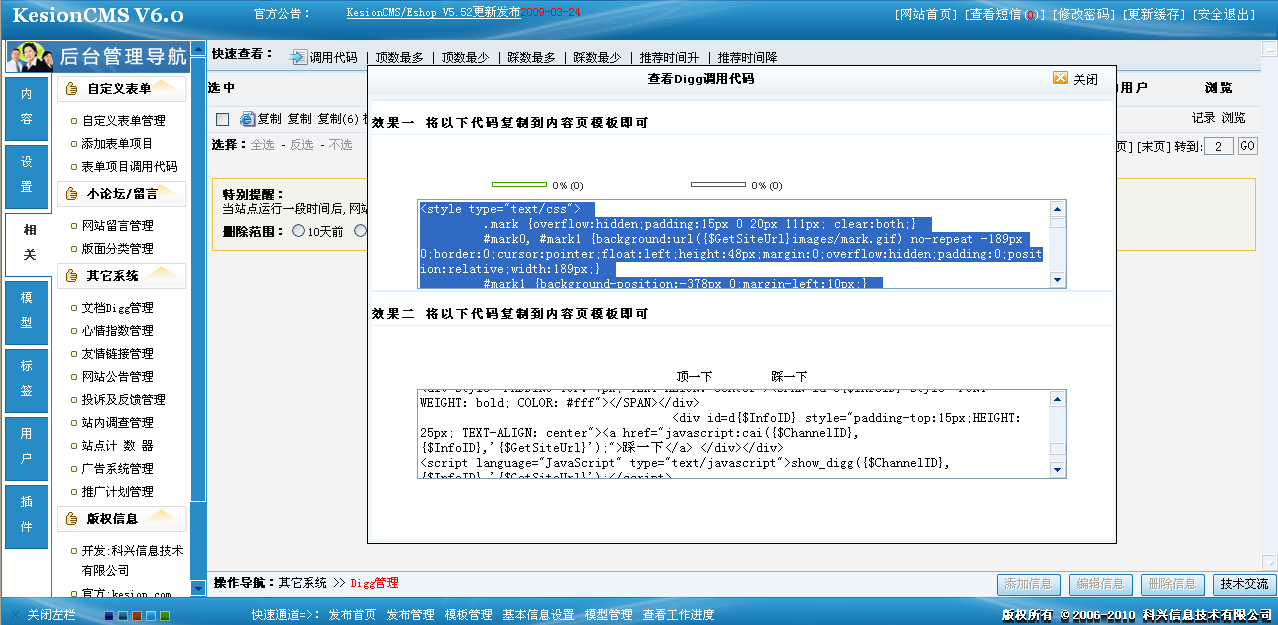Click the page number input field
Screen dimensions: 1278x625
1218,146
